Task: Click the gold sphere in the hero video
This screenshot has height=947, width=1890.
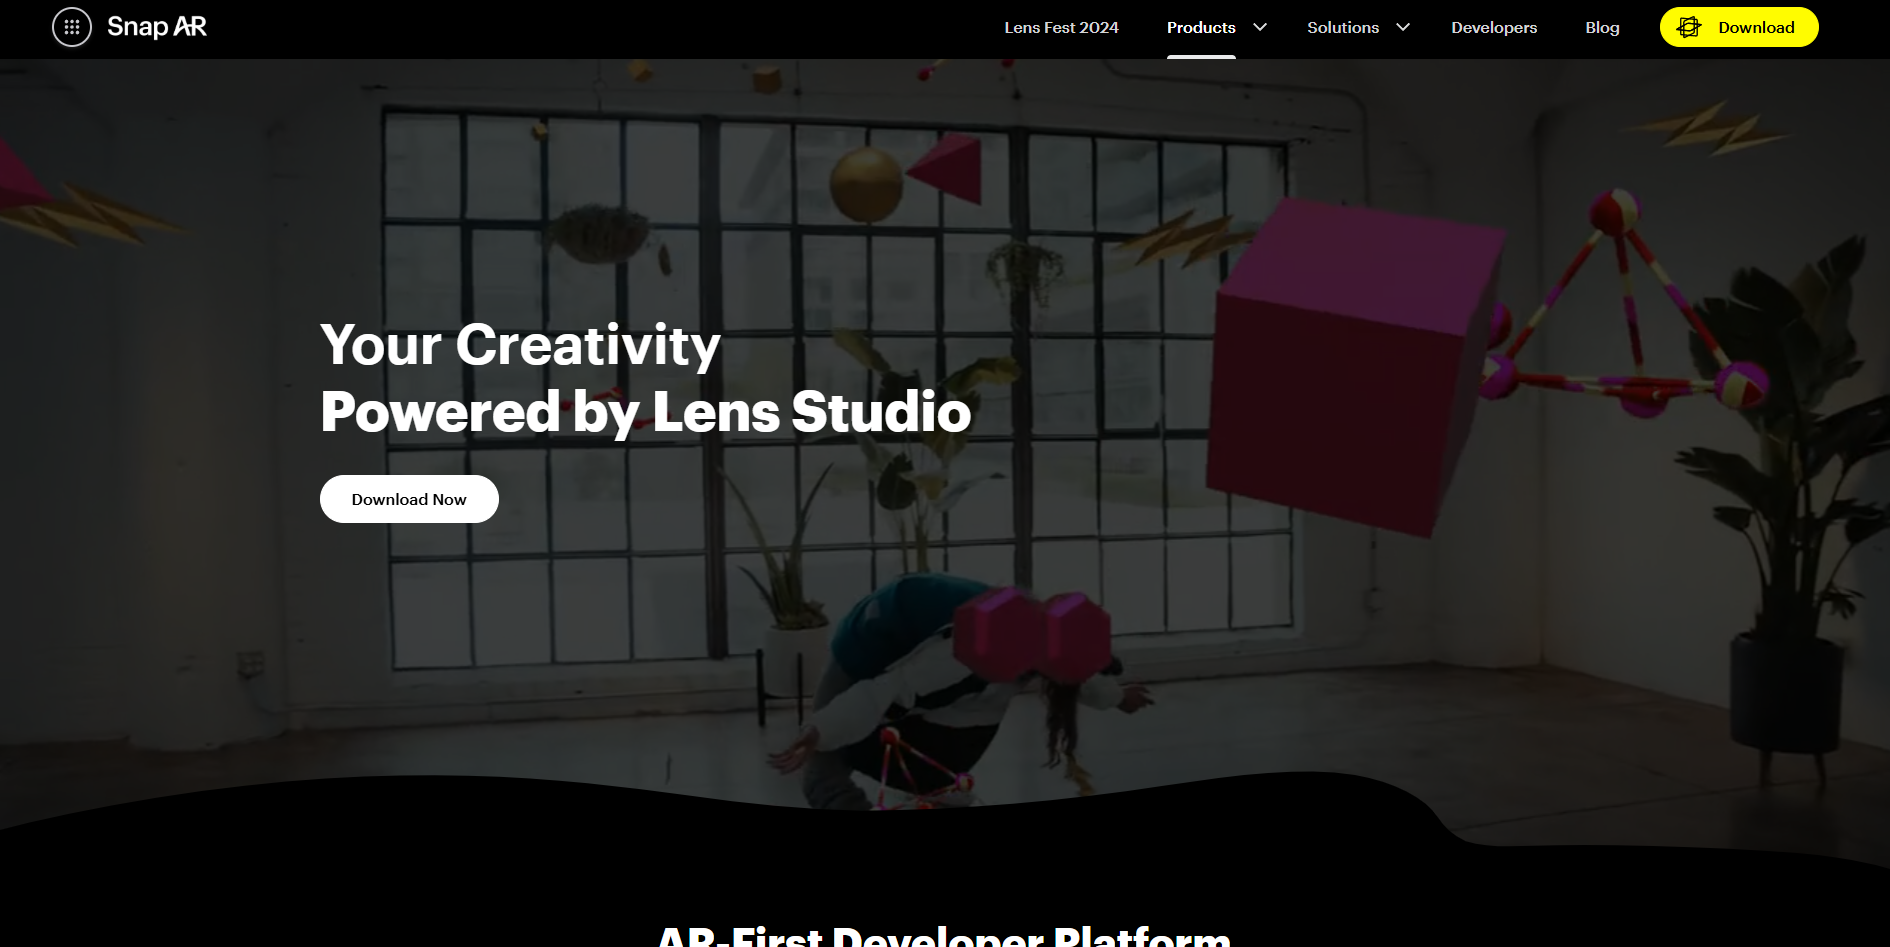Action: click(x=866, y=183)
